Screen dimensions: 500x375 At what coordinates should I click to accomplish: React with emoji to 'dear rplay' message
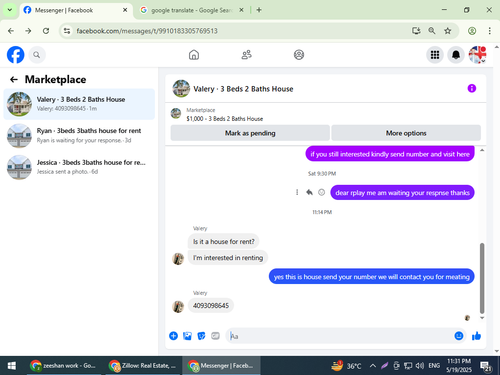(x=321, y=192)
